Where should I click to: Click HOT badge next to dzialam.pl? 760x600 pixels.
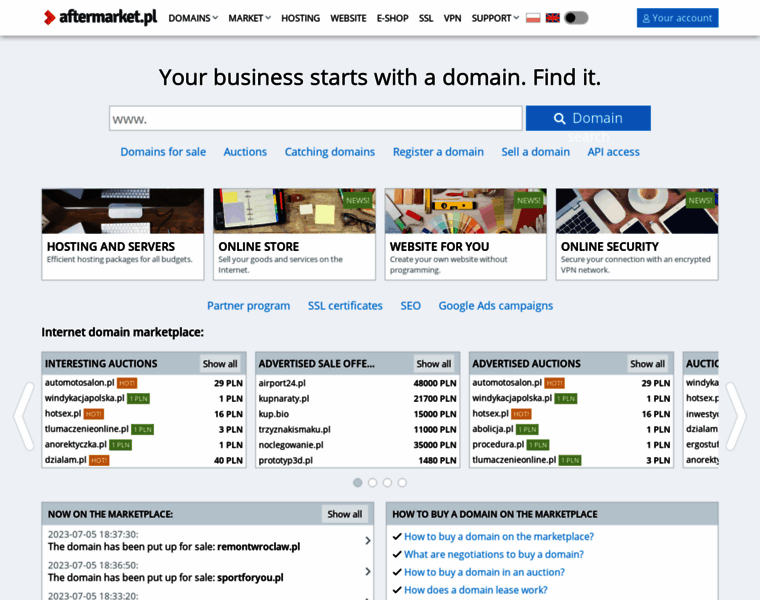(x=99, y=460)
